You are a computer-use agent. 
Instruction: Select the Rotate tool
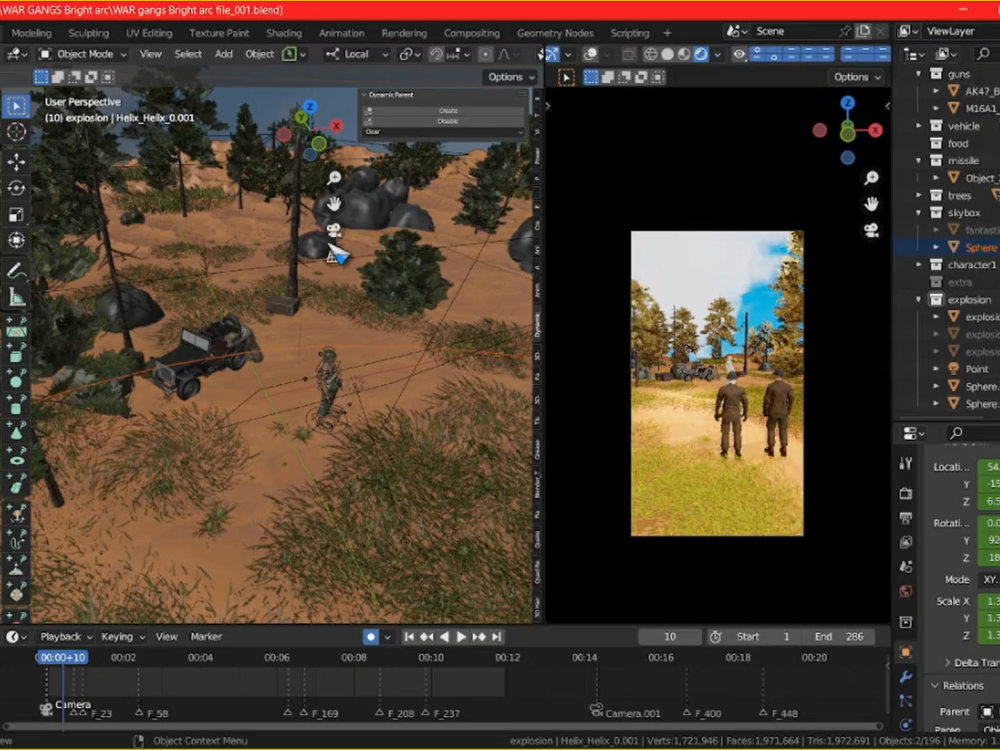16,188
